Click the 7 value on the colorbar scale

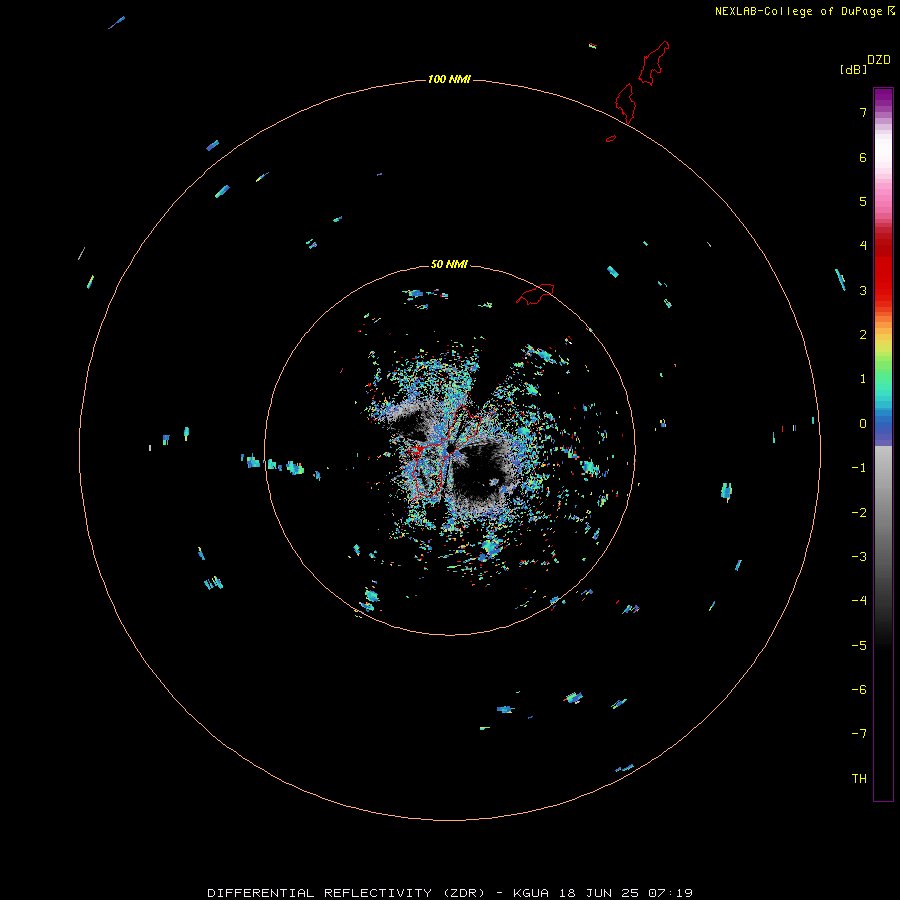pyautogui.click(x=863, y=112)
